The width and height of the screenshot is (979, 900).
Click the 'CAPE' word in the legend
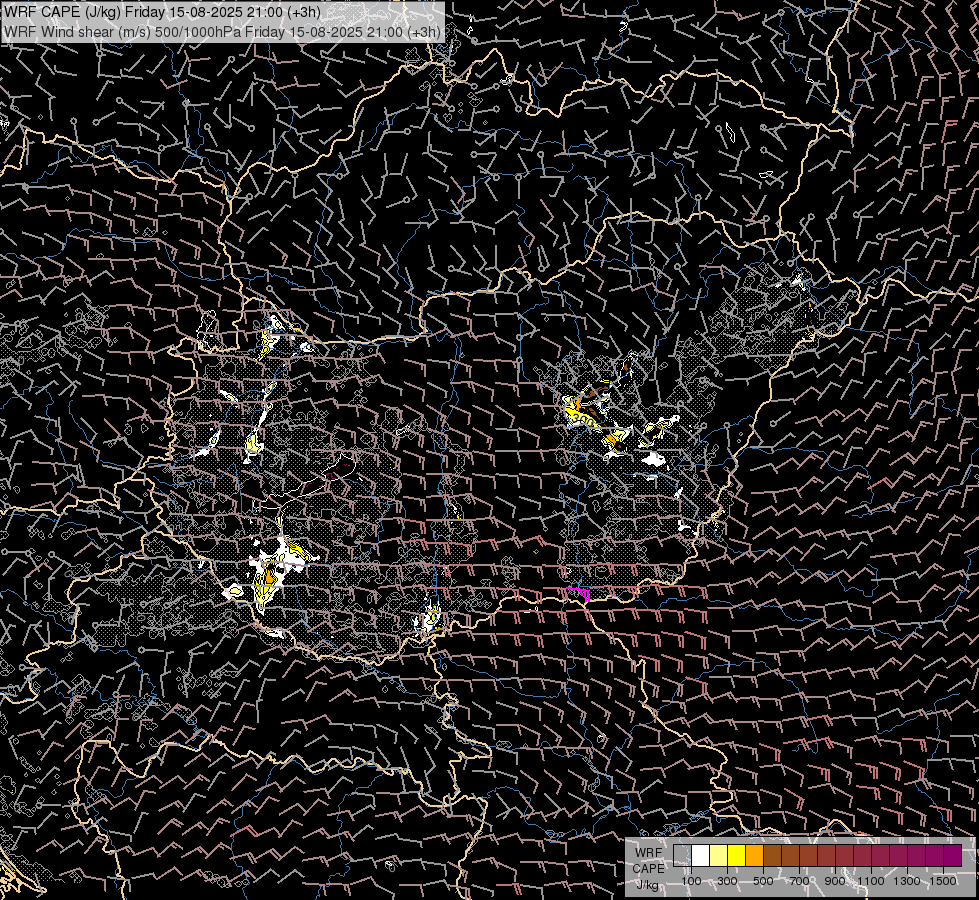pyautogui.click(x=648, y=869)
